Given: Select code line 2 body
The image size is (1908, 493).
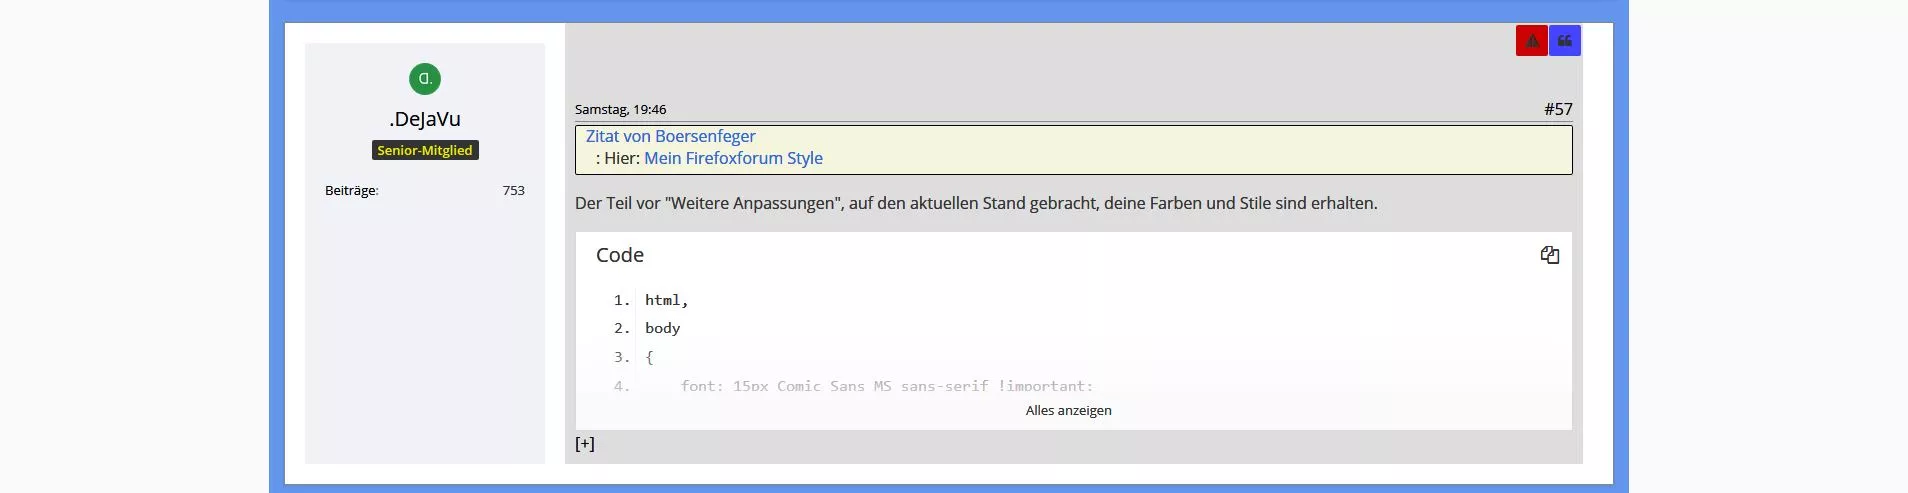Looking at the screenshot, I should pos(662,328).
